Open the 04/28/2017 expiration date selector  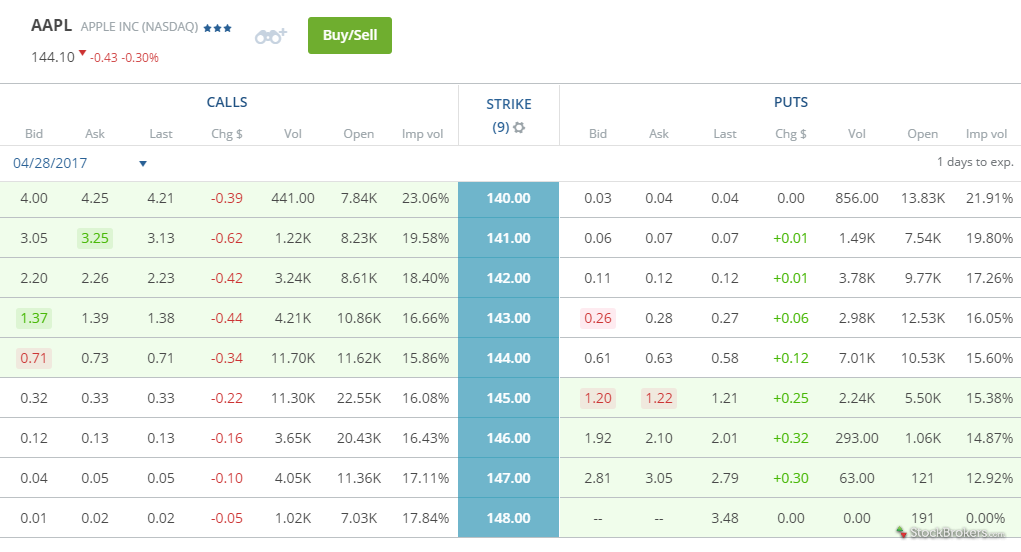tap(79, 163)
